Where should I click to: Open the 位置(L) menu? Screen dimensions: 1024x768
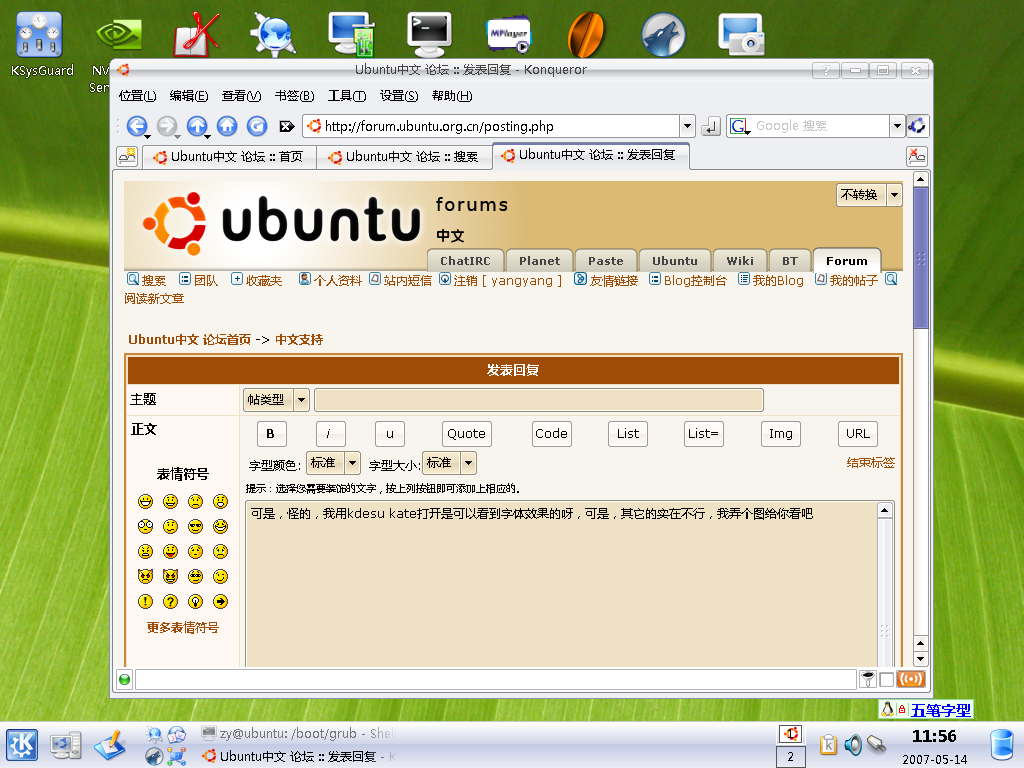[137, 96]
